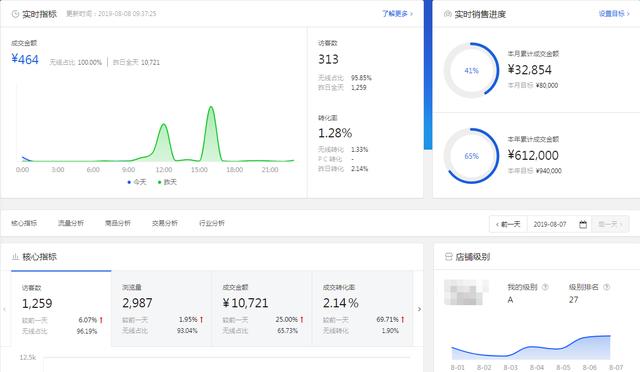Screen dimensions: 640x372
Task: Click the ¥464 成交金额 value
Action: (x=25, y=60)
